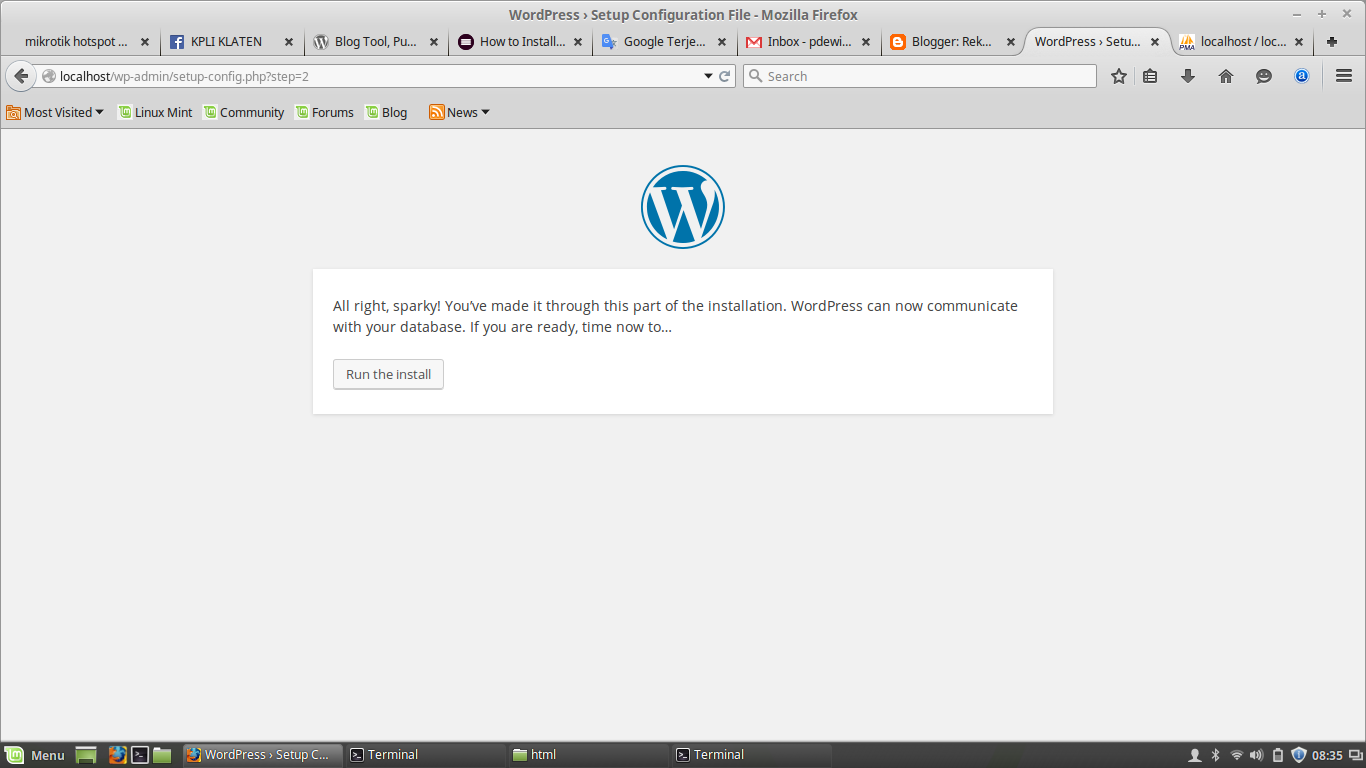
Task: Open the Wi-Fi network tray icon
Action: pyautogui.click(x=1237, y=755)
